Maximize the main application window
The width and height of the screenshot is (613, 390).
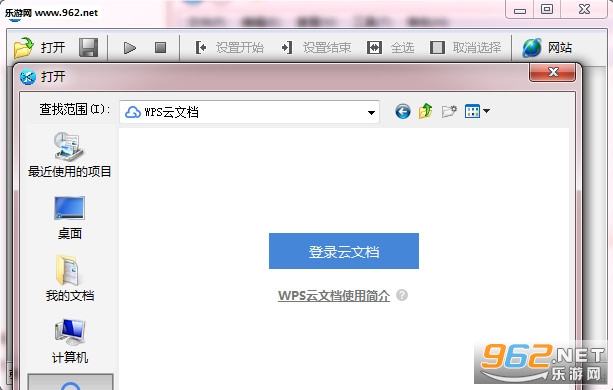coord(547,9)
